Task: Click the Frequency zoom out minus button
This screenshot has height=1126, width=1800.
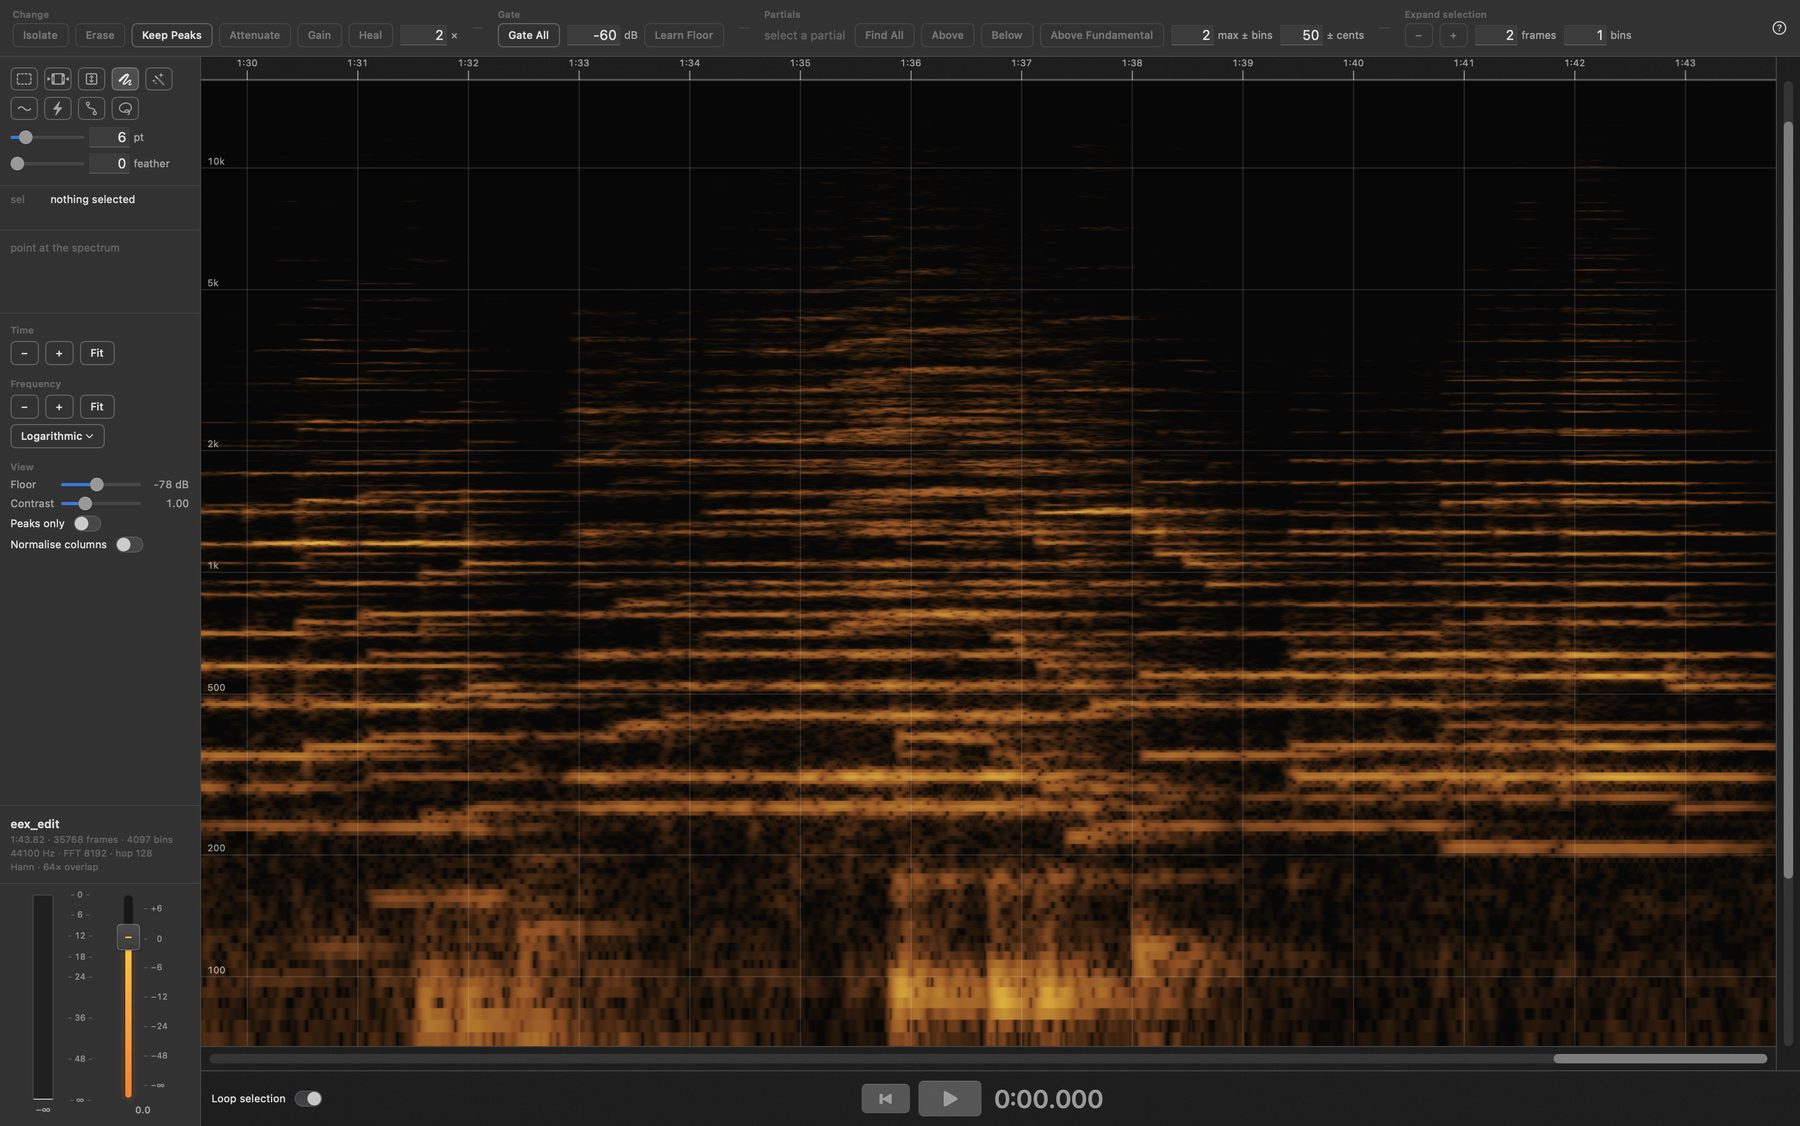Action: point(24,407)
